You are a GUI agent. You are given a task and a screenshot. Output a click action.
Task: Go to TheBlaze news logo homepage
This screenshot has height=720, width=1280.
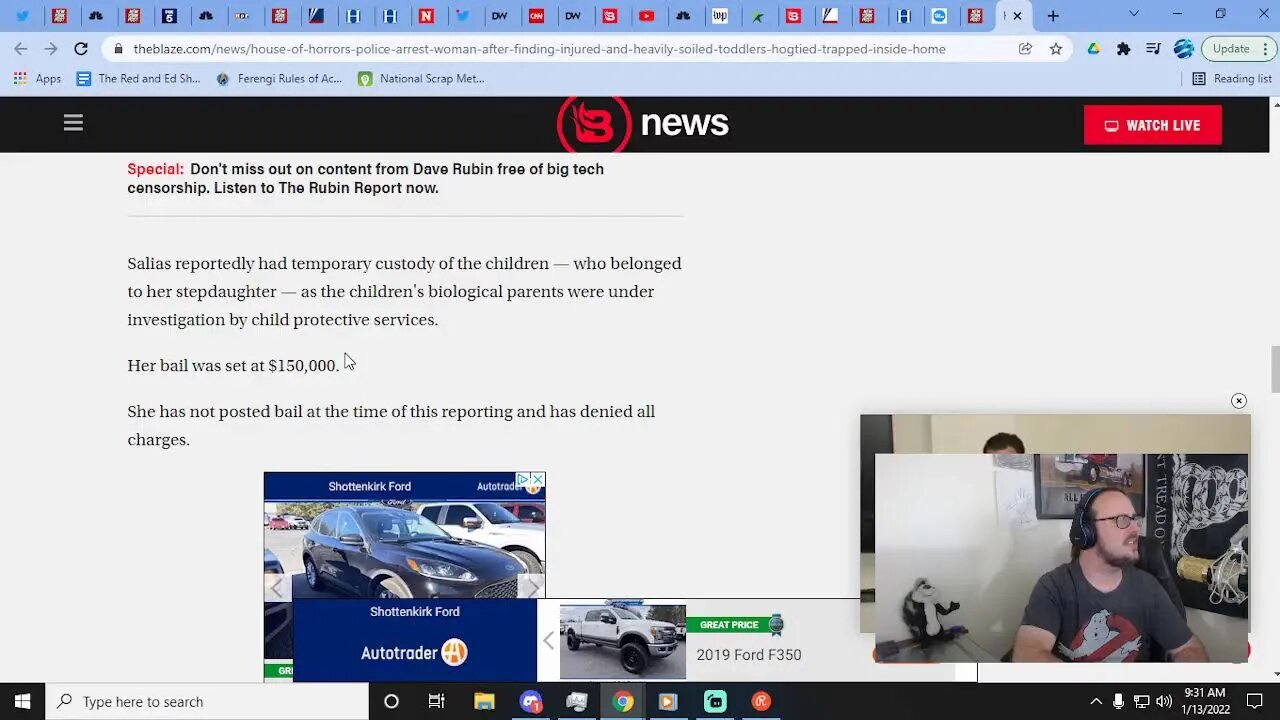tap(642, 124)
